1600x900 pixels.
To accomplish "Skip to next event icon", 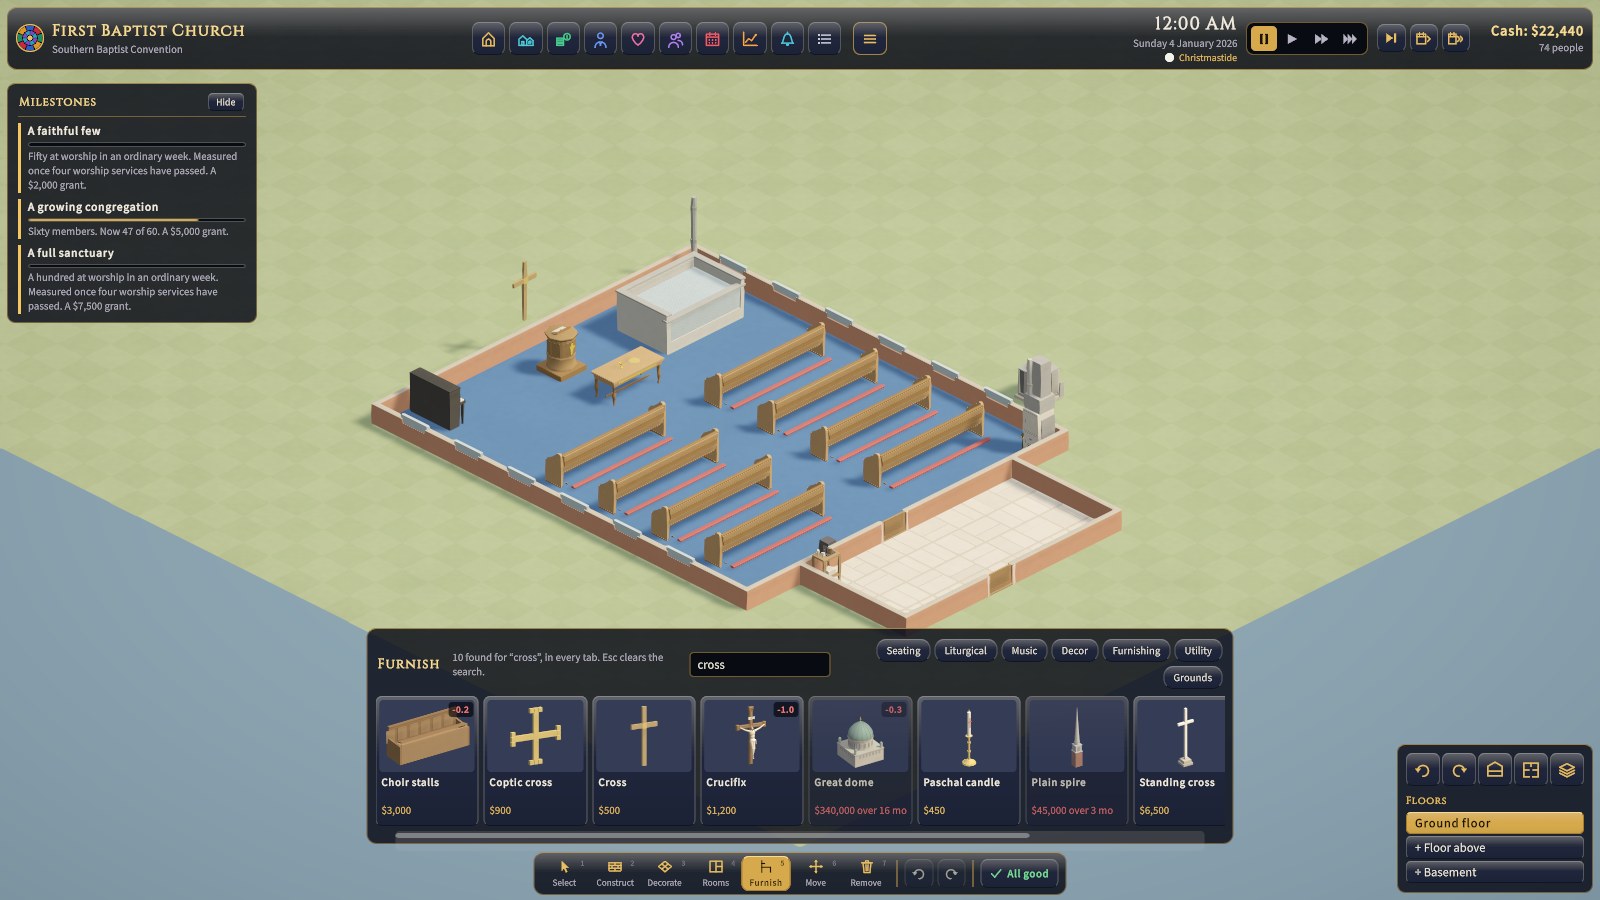I will [x=1391, y=39].
